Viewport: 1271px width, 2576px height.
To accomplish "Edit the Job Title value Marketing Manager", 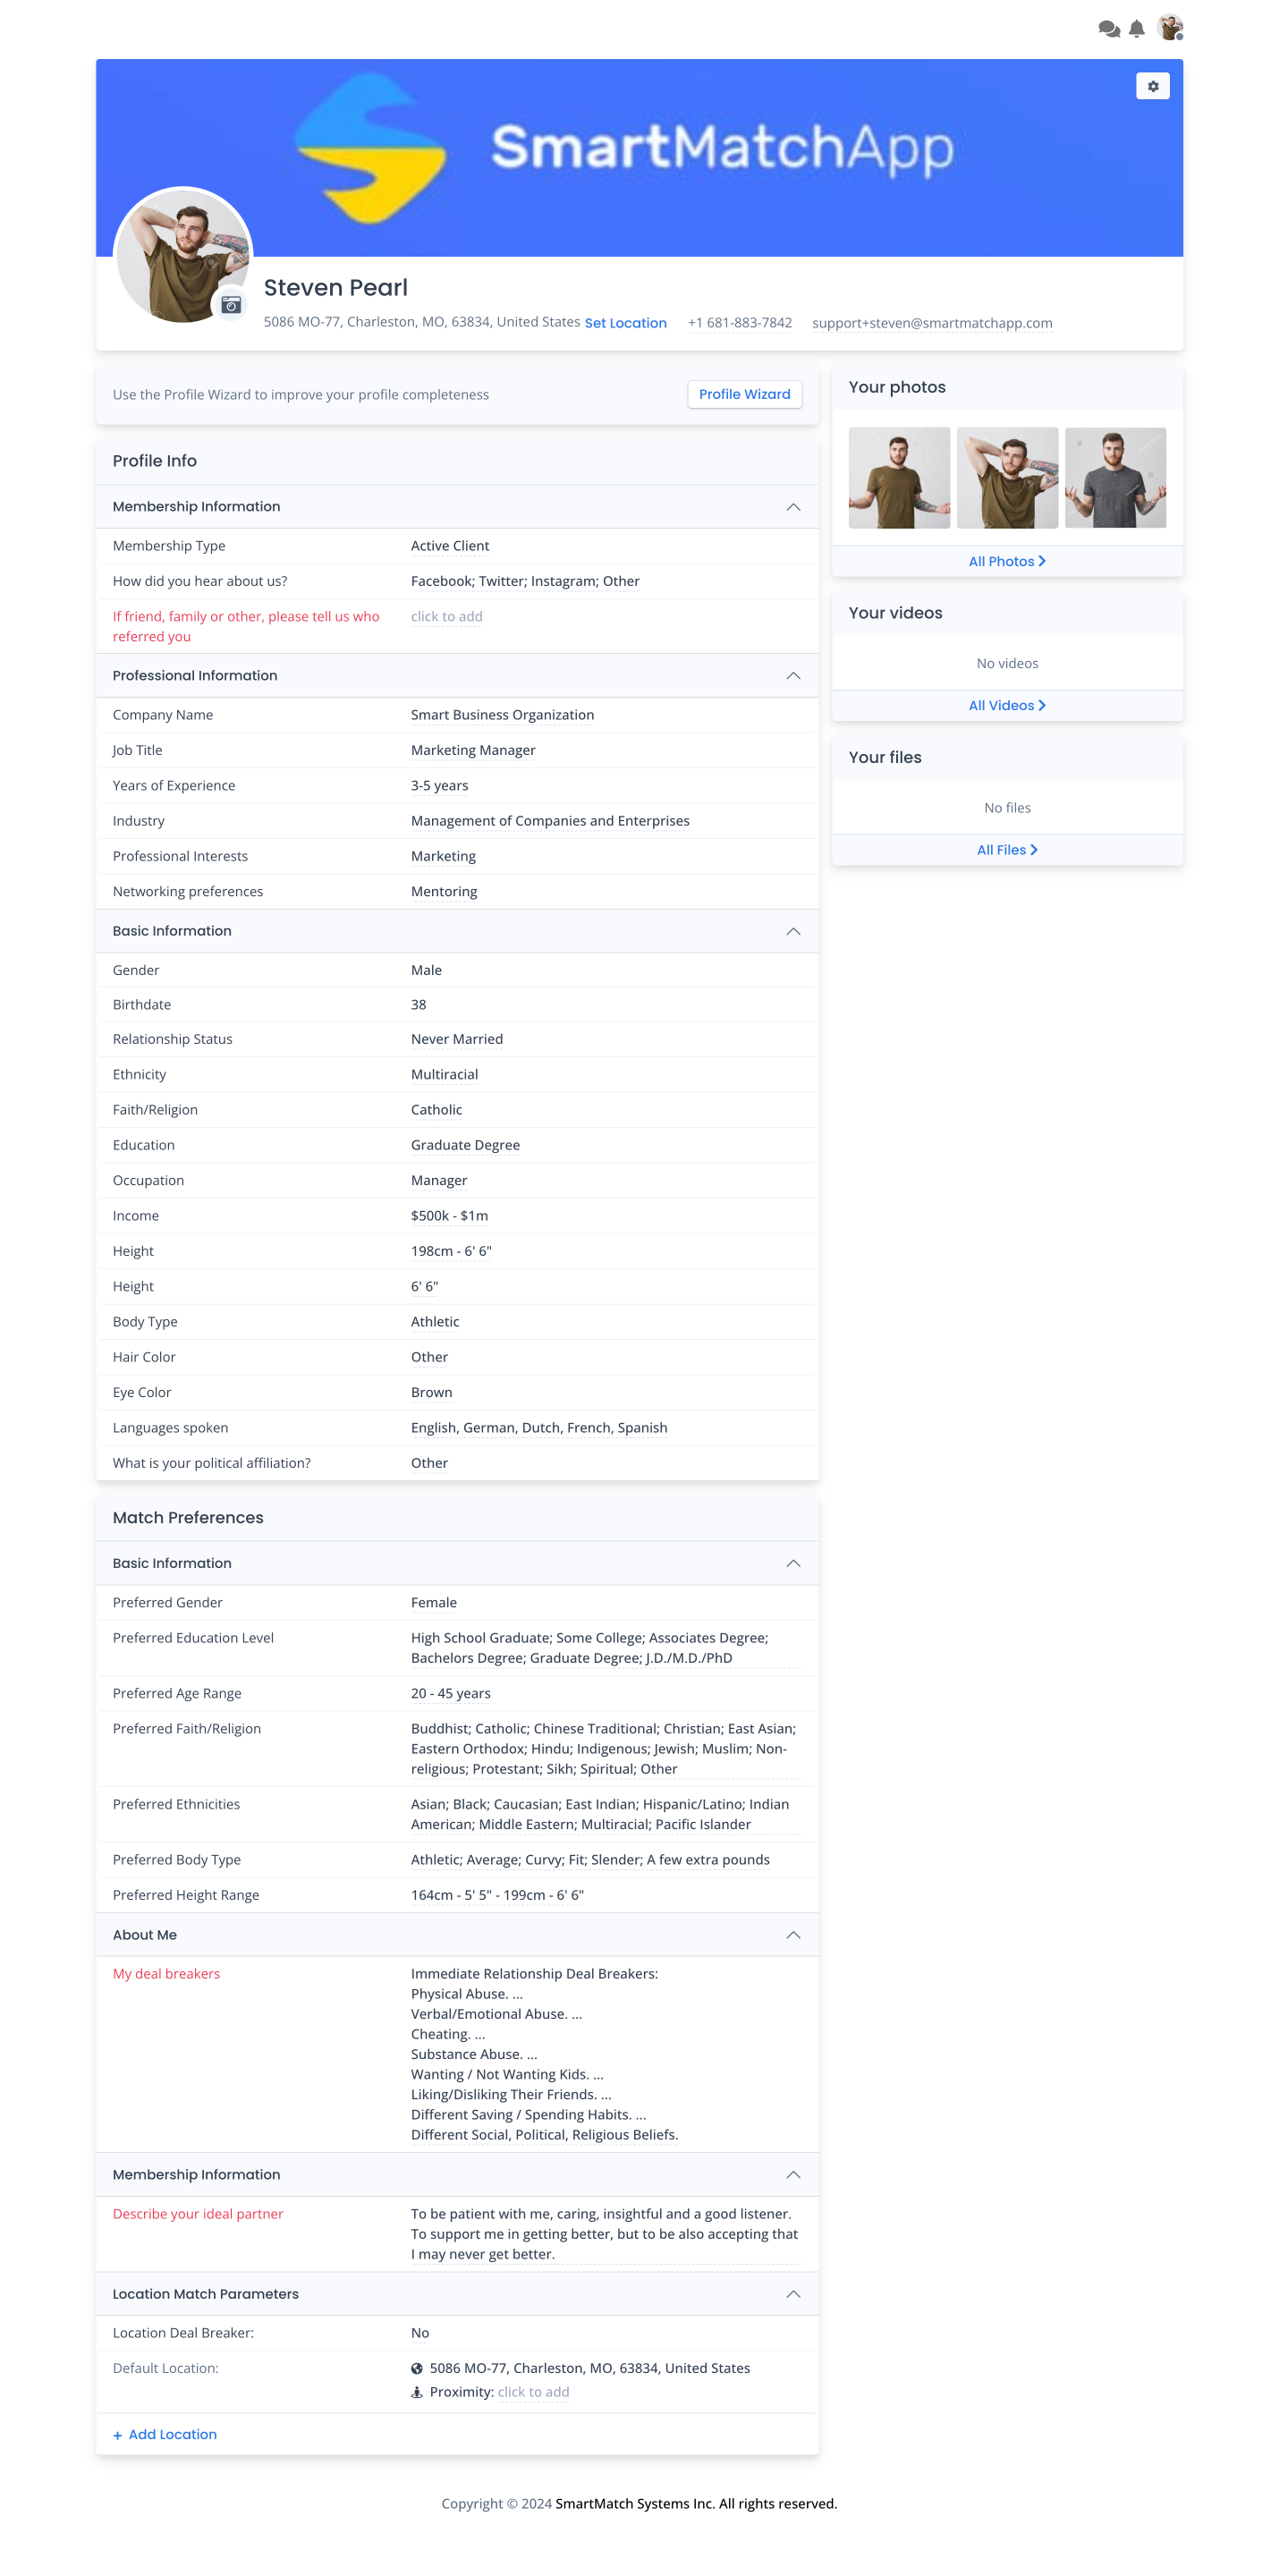I will [473, 750].
